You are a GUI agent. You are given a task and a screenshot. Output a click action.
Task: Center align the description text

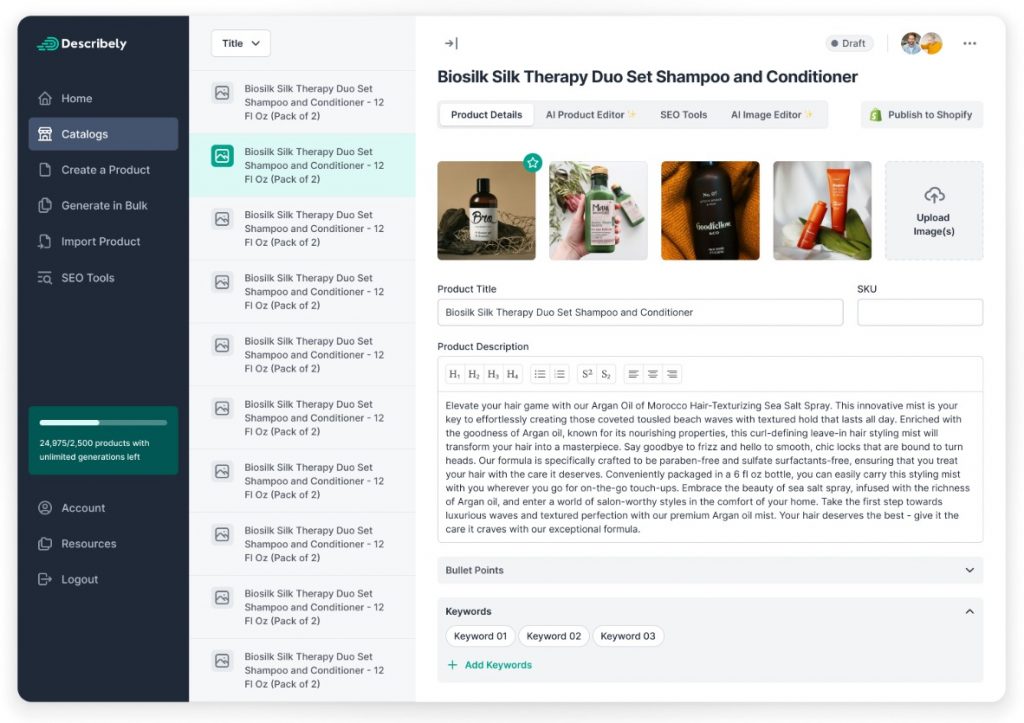652,374
